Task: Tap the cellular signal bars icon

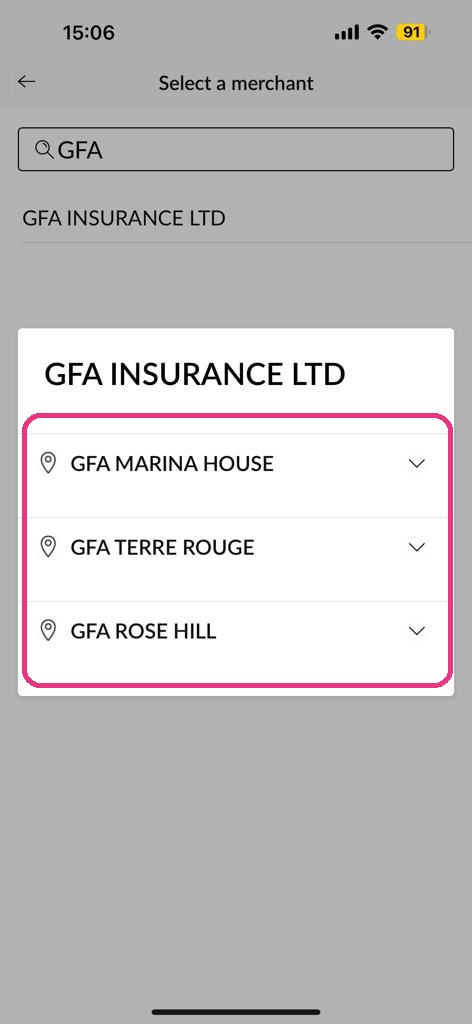Action: coord(347,32)
